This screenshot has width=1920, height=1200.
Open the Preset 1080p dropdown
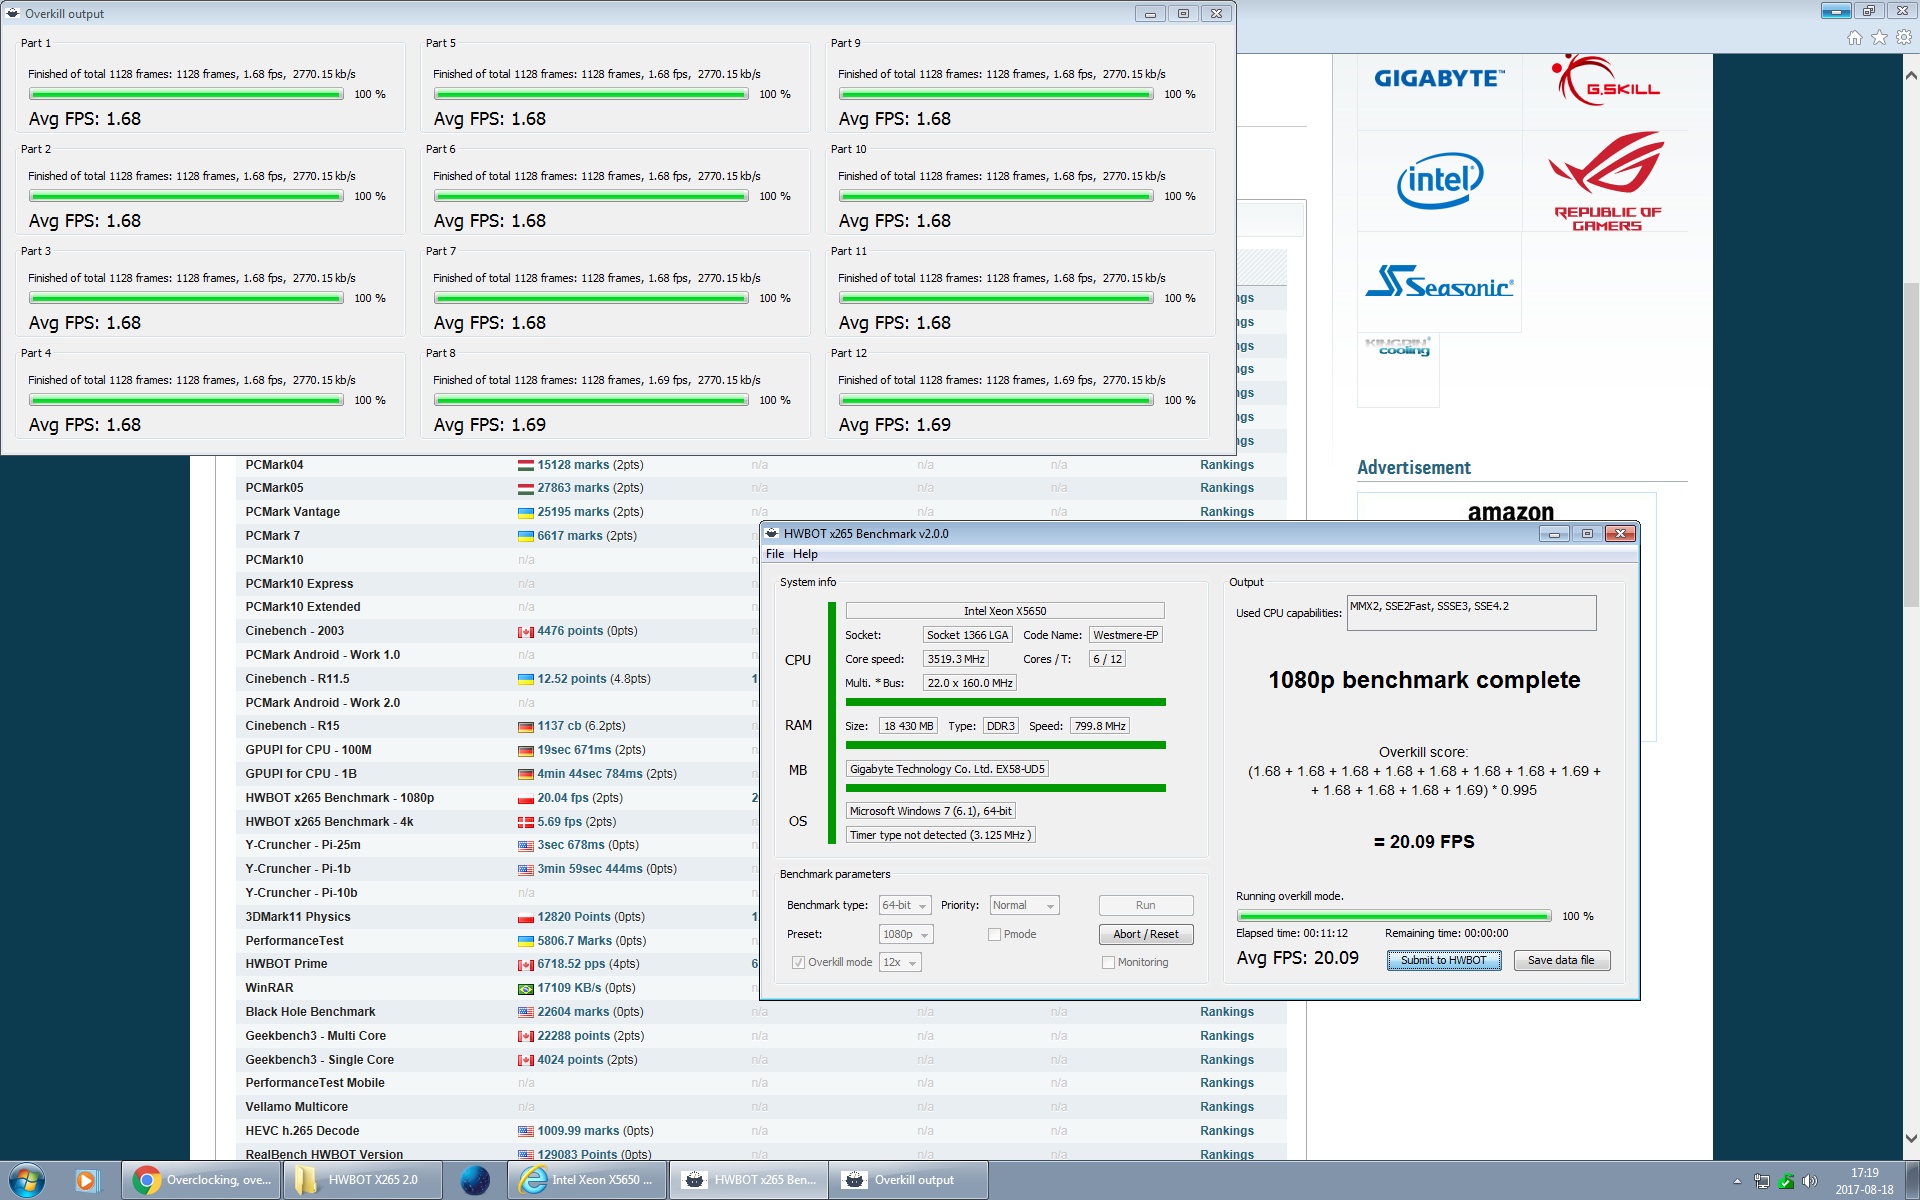pyautogui.click(x=905, y=934)
